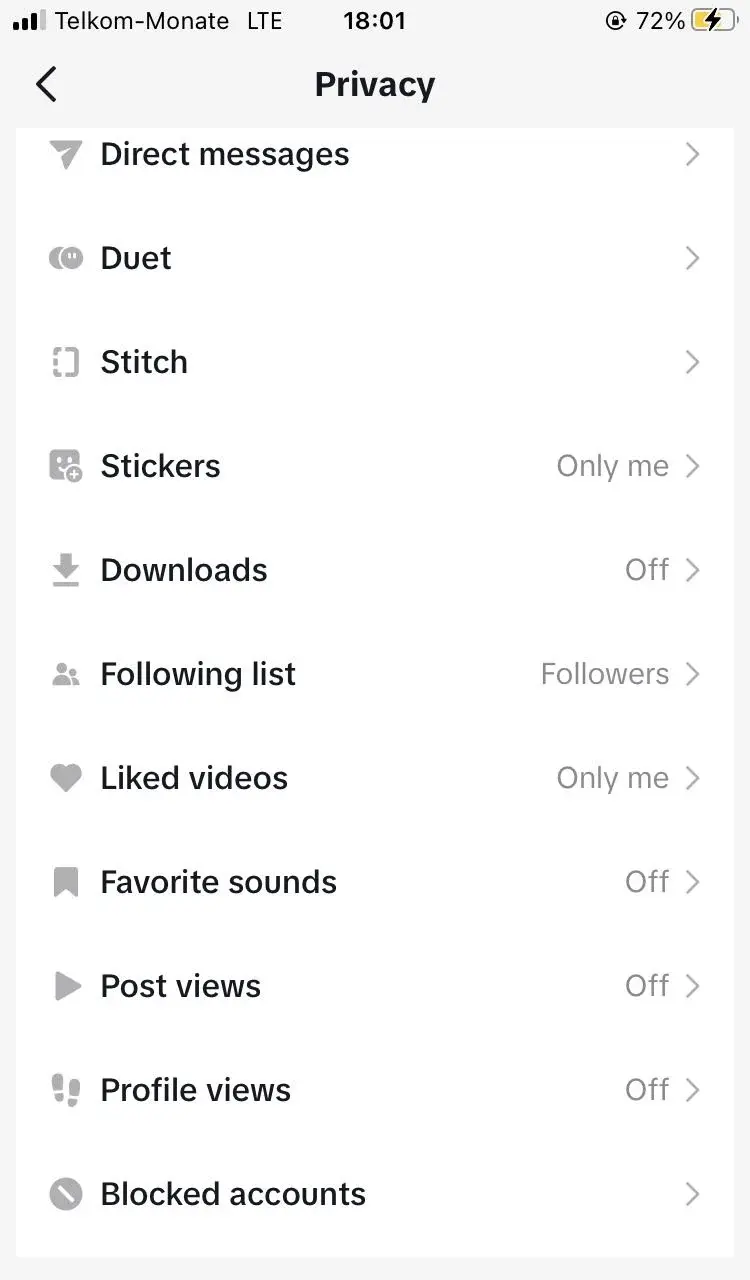750x1280 pixels.
Task: Tap the Post views play icon
Action: tap(66, 986)
